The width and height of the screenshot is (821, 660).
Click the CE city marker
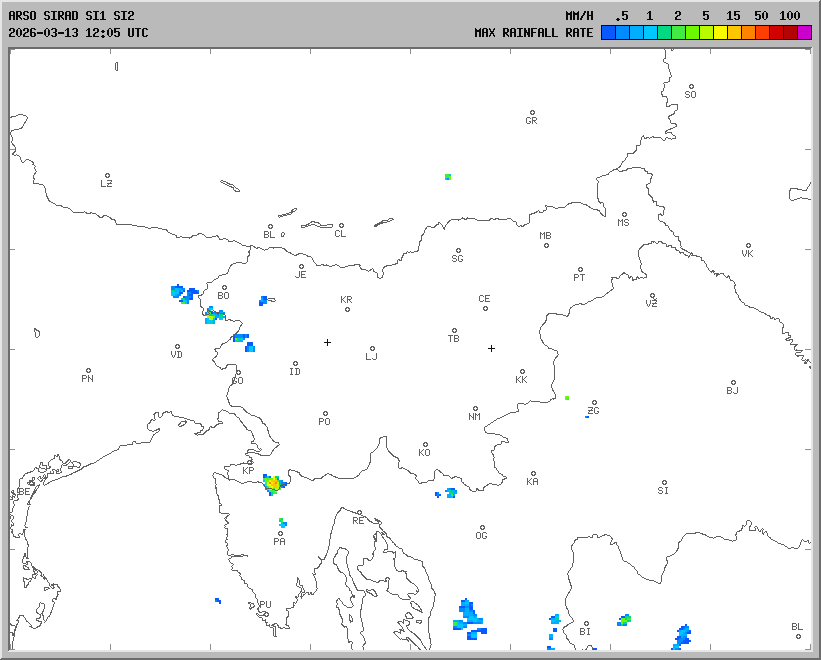click(x=485, y=307)
